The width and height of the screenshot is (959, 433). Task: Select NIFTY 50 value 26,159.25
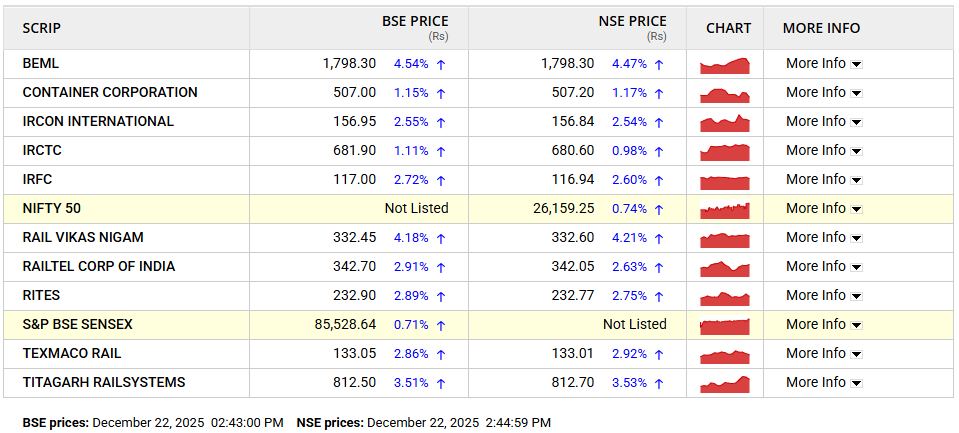(x=563, y=209)
